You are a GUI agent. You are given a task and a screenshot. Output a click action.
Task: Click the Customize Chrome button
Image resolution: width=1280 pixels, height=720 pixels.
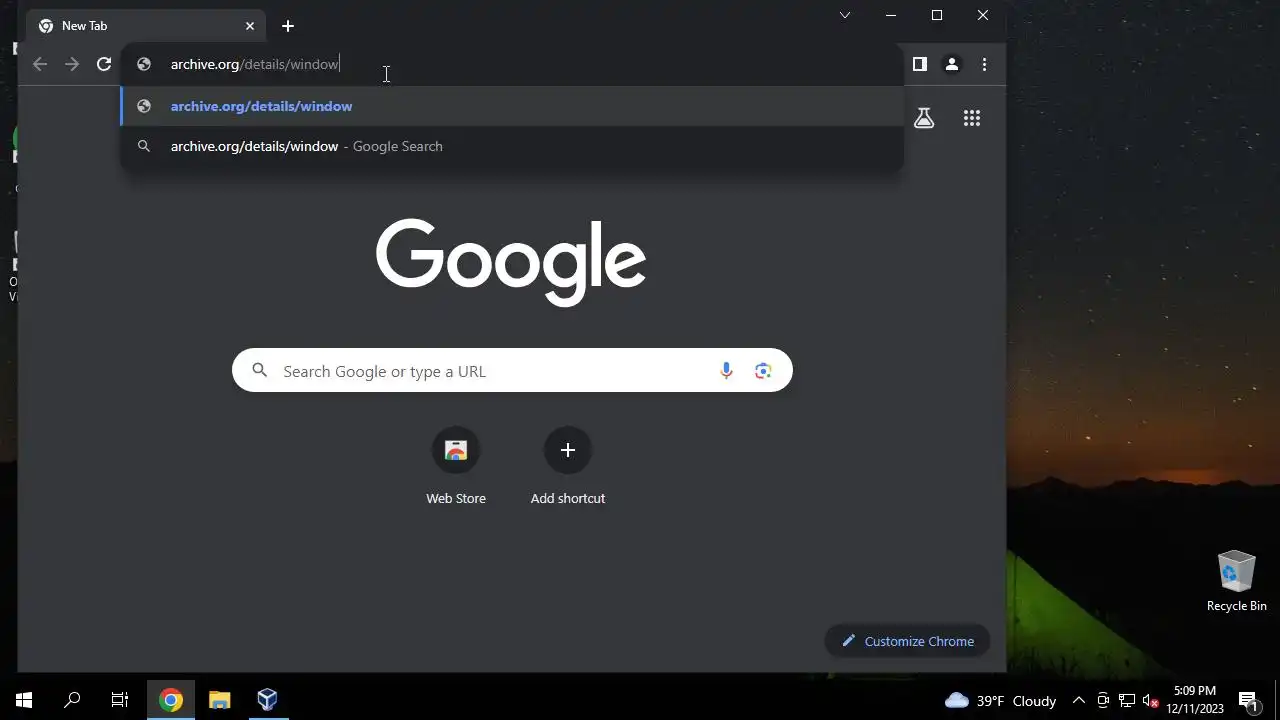(907, 641)
